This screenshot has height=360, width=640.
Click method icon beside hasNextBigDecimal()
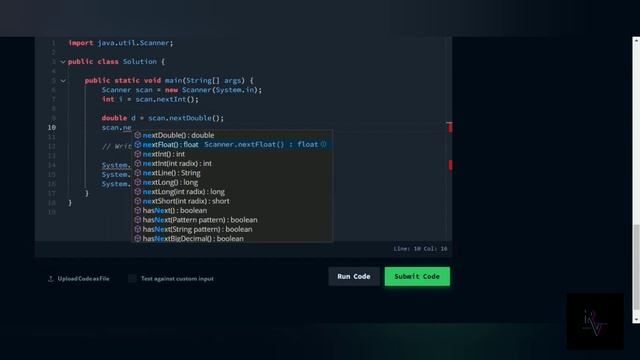coord(138,238)
